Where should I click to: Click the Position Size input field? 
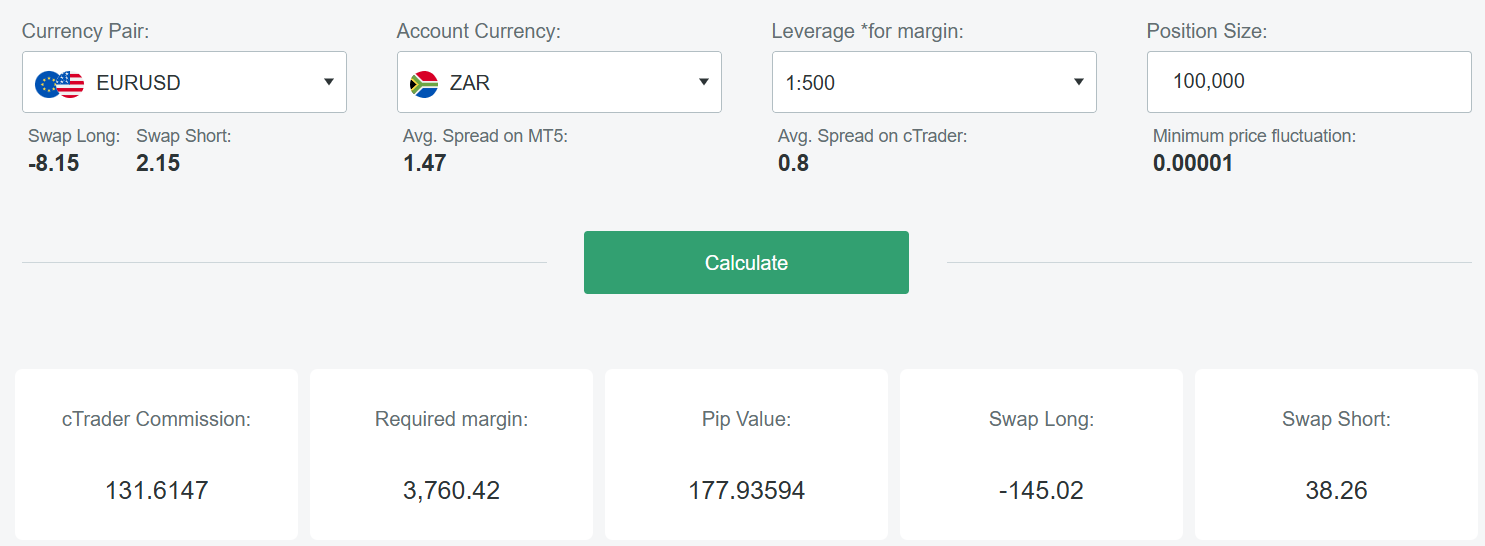[1308, 82]
